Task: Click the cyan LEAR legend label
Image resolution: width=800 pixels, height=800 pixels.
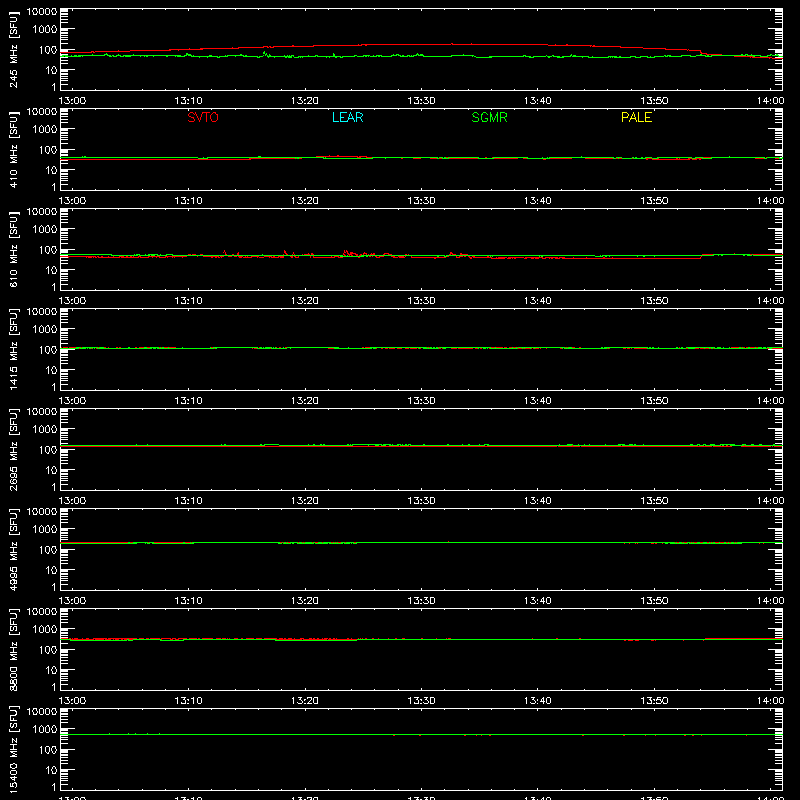Action: pyautogui.click(x=347, y=117)
